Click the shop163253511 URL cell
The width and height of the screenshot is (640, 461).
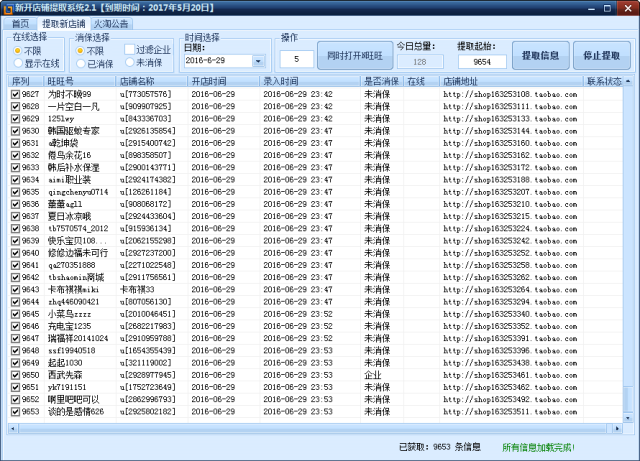510,412
